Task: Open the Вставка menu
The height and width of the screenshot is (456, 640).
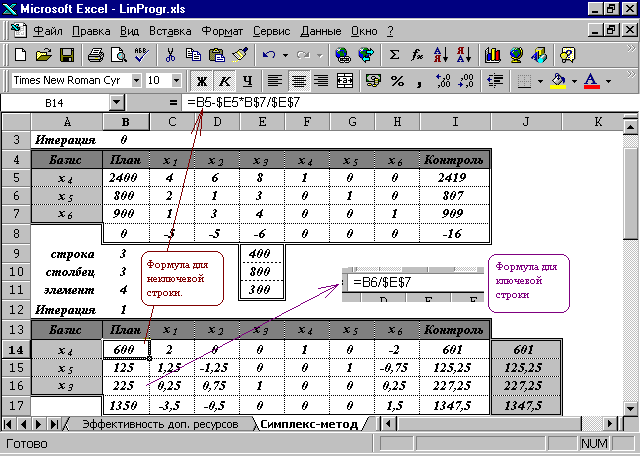Action: 170,31
